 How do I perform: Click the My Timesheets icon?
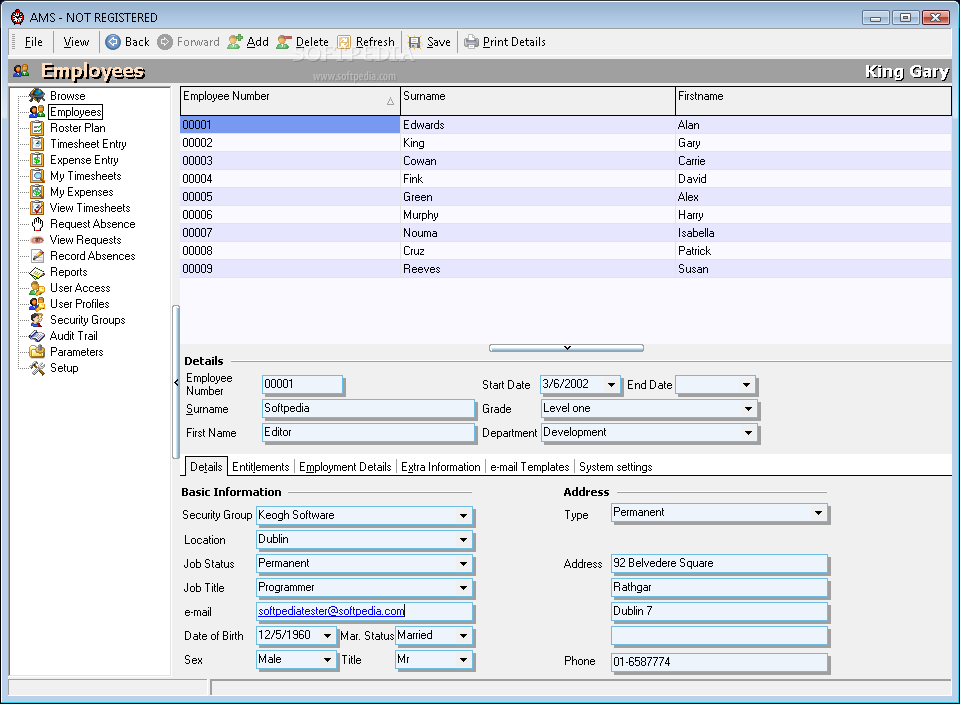pyautogui.click(x=37, y=176)
